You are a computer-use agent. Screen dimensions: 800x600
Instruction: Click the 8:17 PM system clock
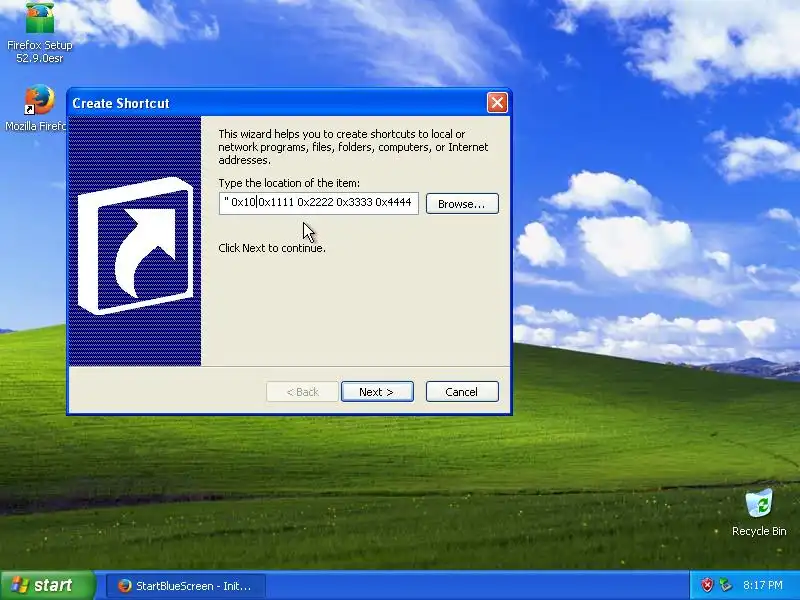[763, 585]
